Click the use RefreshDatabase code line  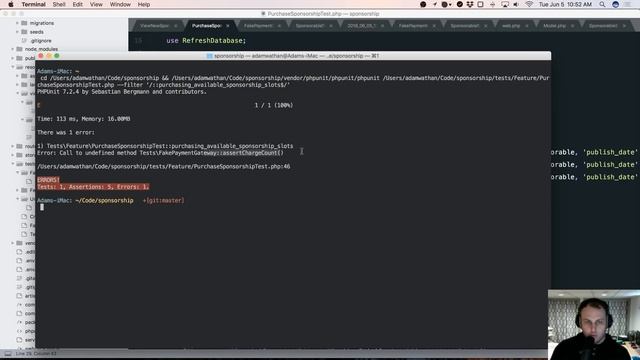[x=206, y=41]
